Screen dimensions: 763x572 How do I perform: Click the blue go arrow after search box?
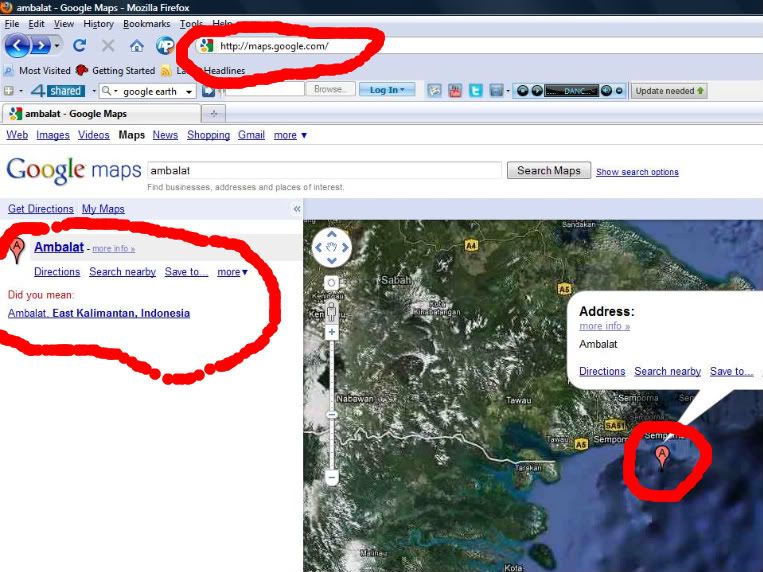click(208, 91)
